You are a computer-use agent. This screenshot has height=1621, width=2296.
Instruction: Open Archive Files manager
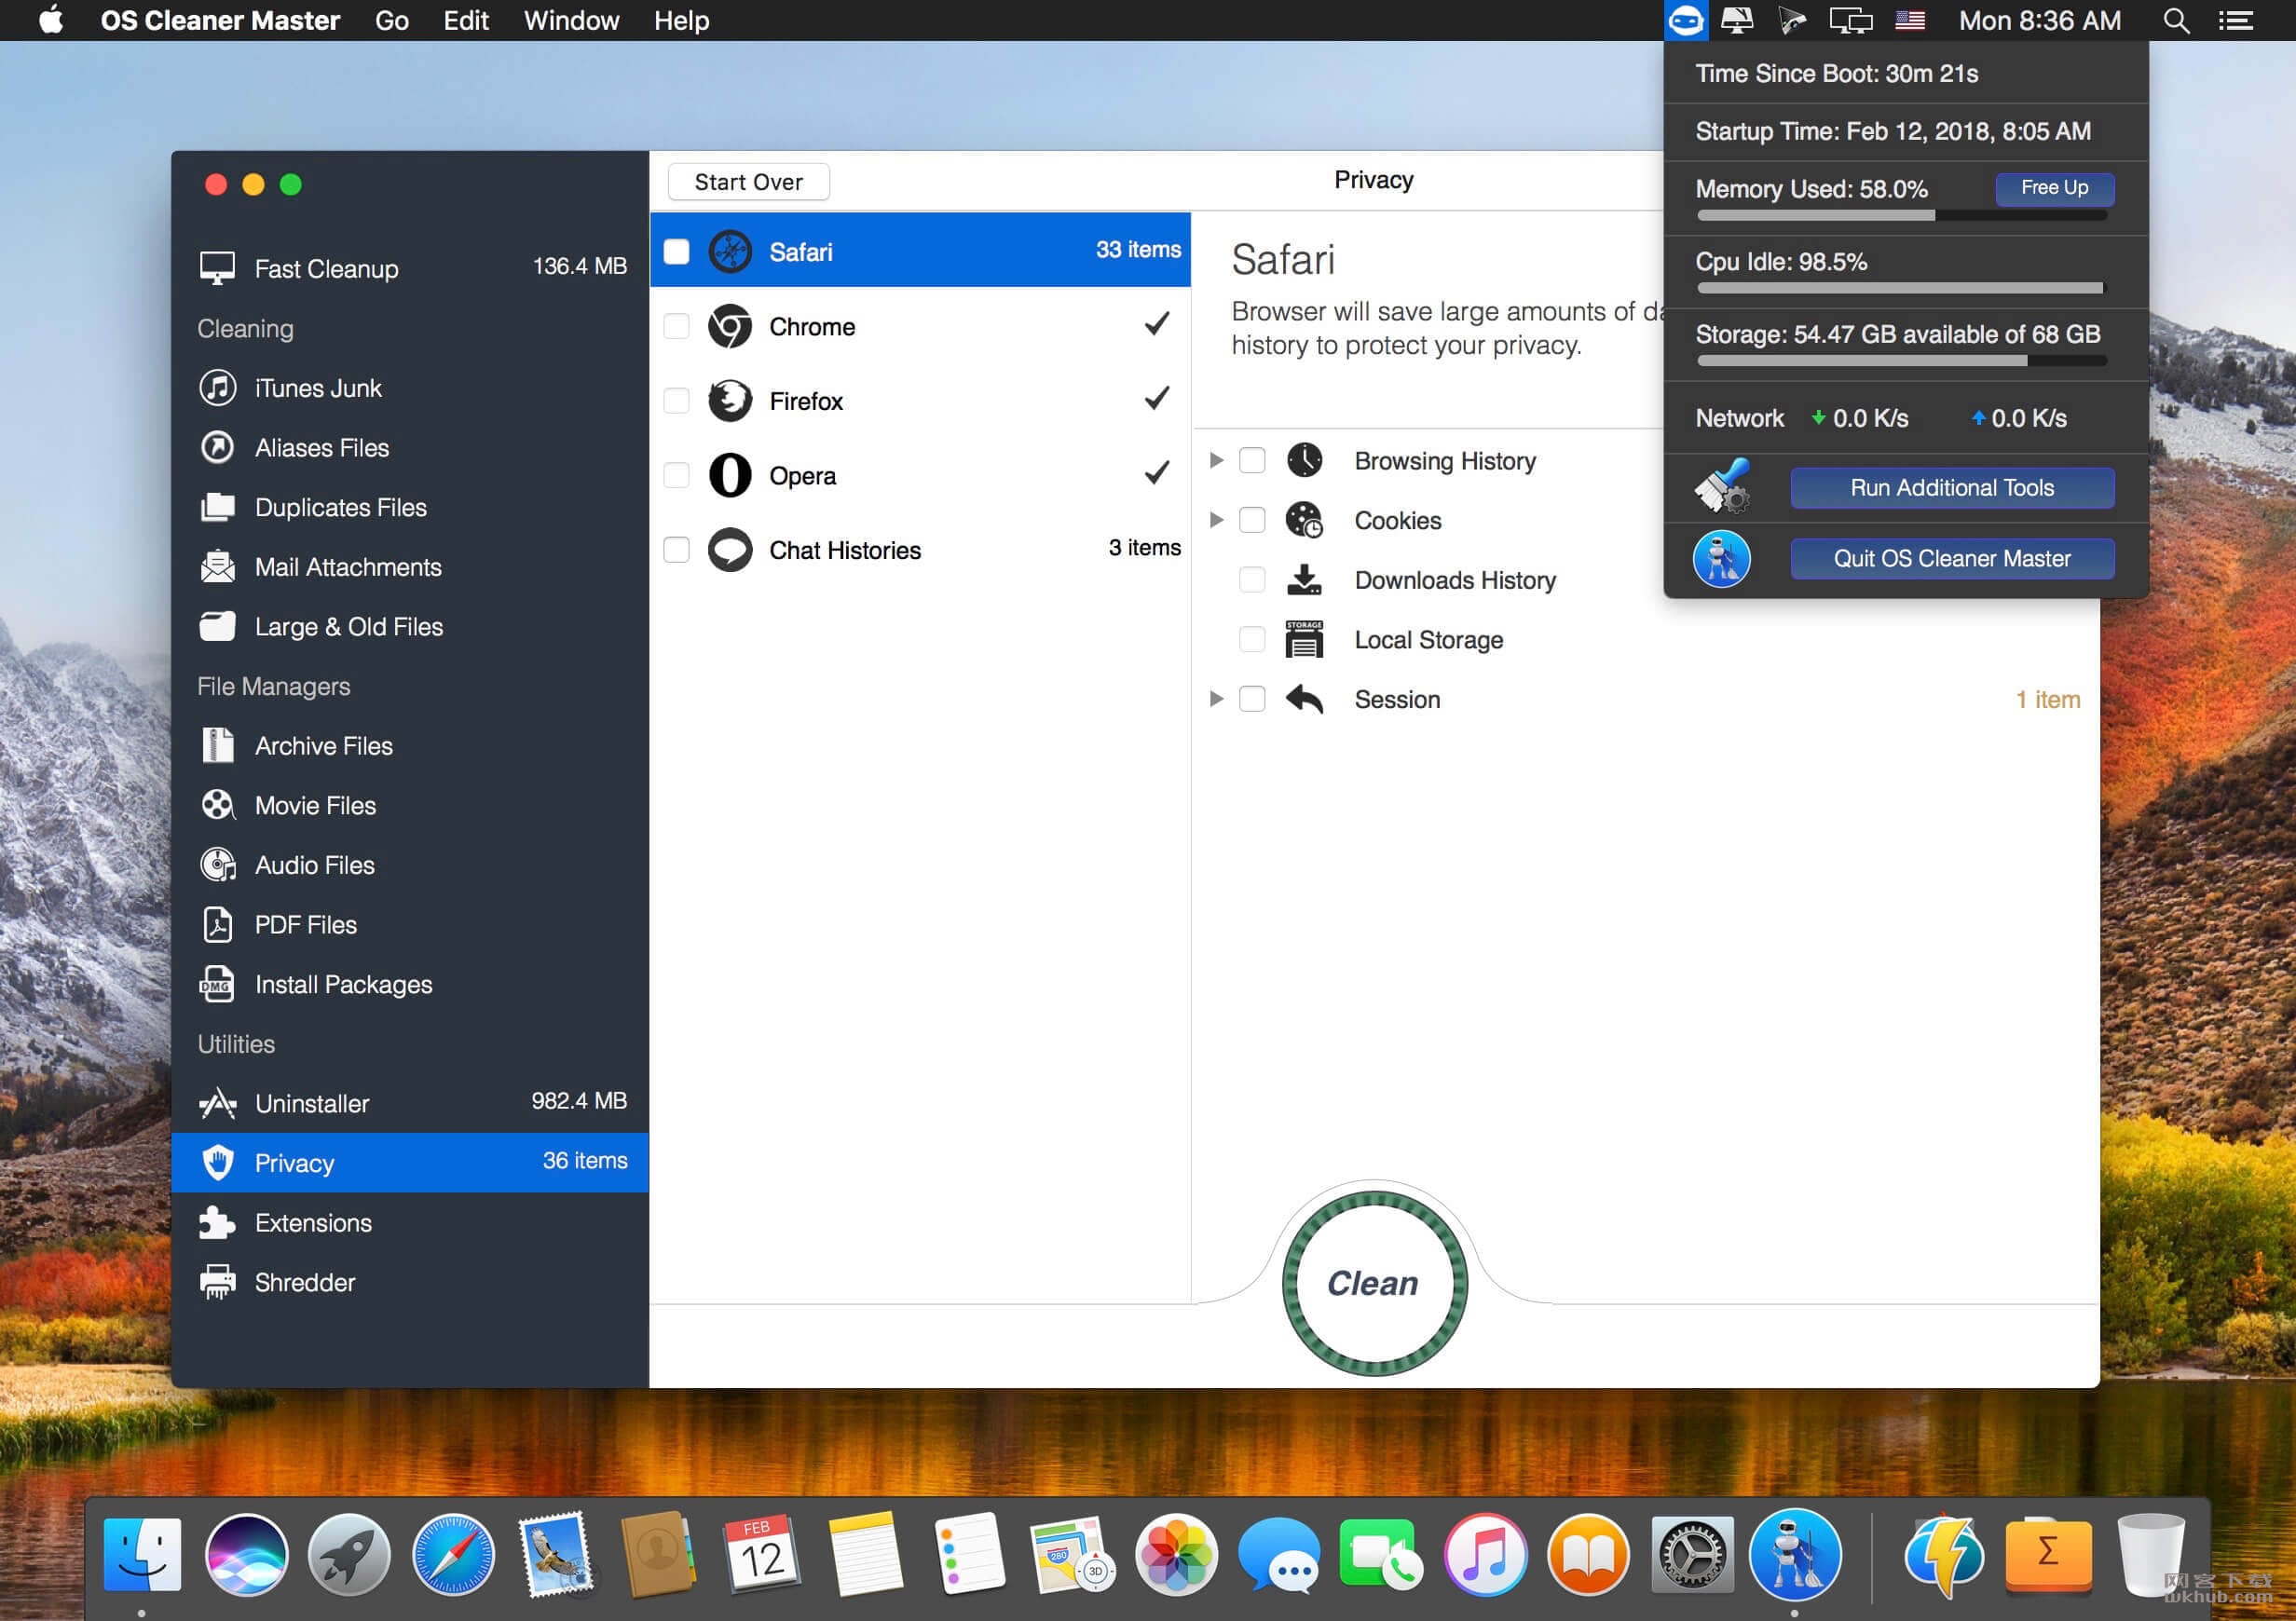[x=410, y=746]
